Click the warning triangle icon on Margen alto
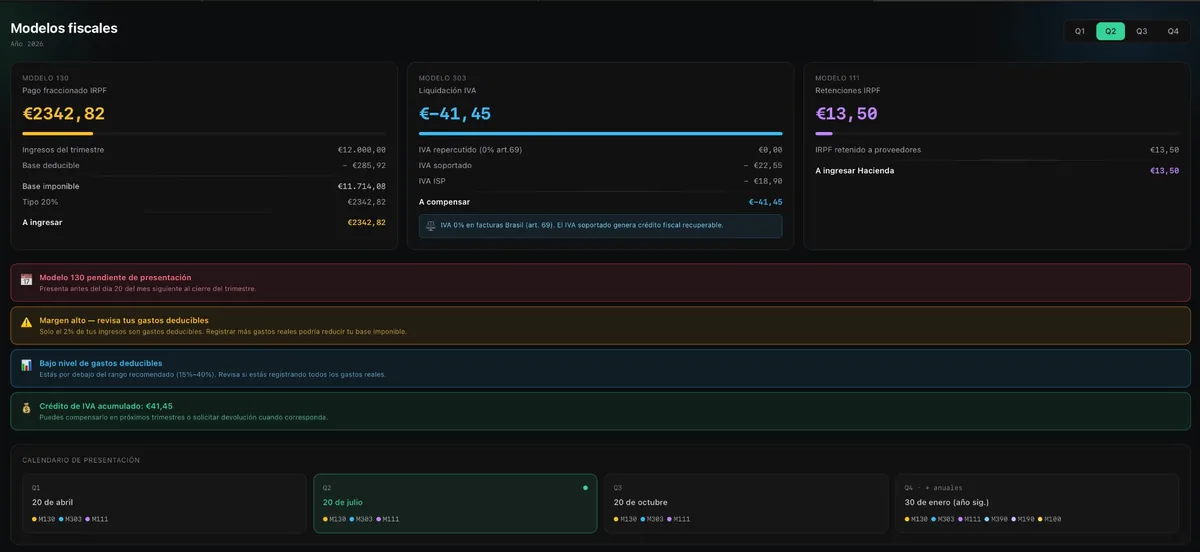 click(26, 322)
